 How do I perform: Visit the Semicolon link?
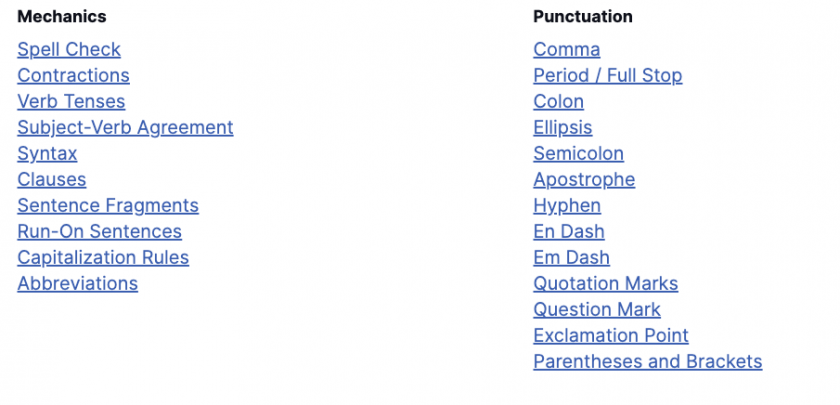point(579,154)
